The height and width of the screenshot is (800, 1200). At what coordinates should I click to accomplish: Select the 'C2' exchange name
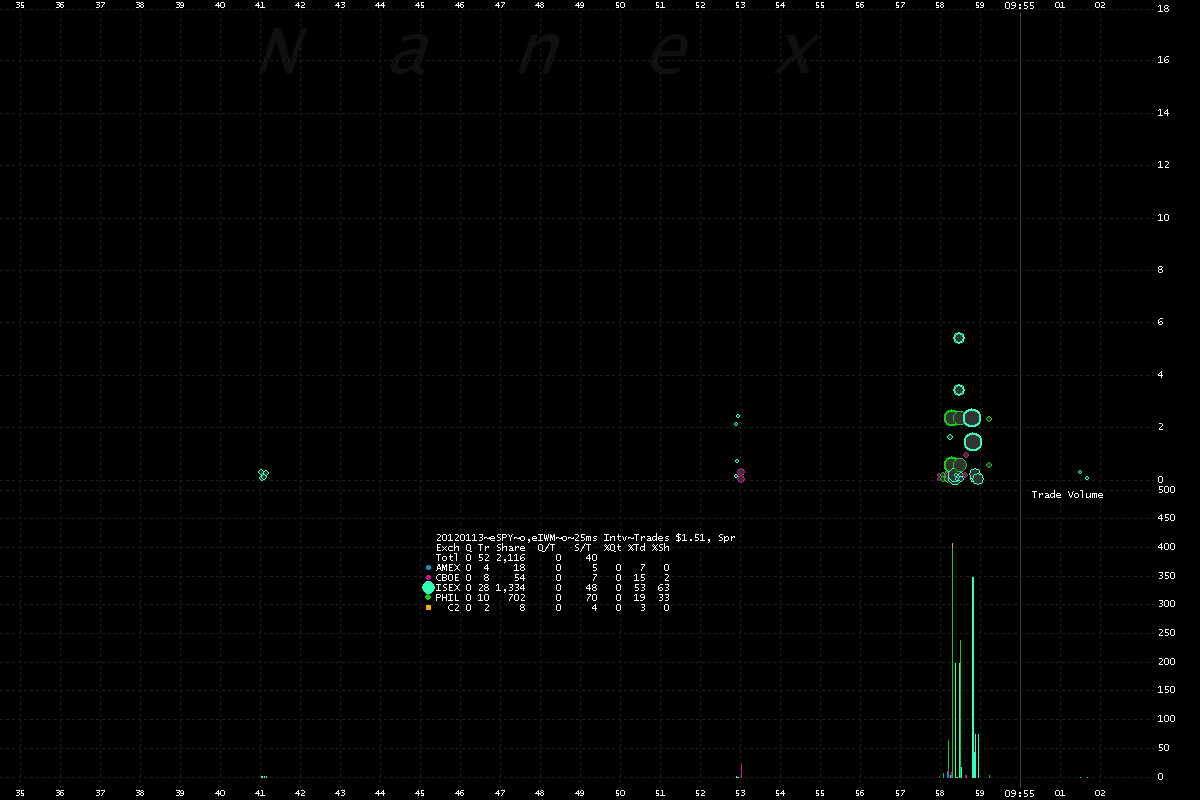[454, 607]
